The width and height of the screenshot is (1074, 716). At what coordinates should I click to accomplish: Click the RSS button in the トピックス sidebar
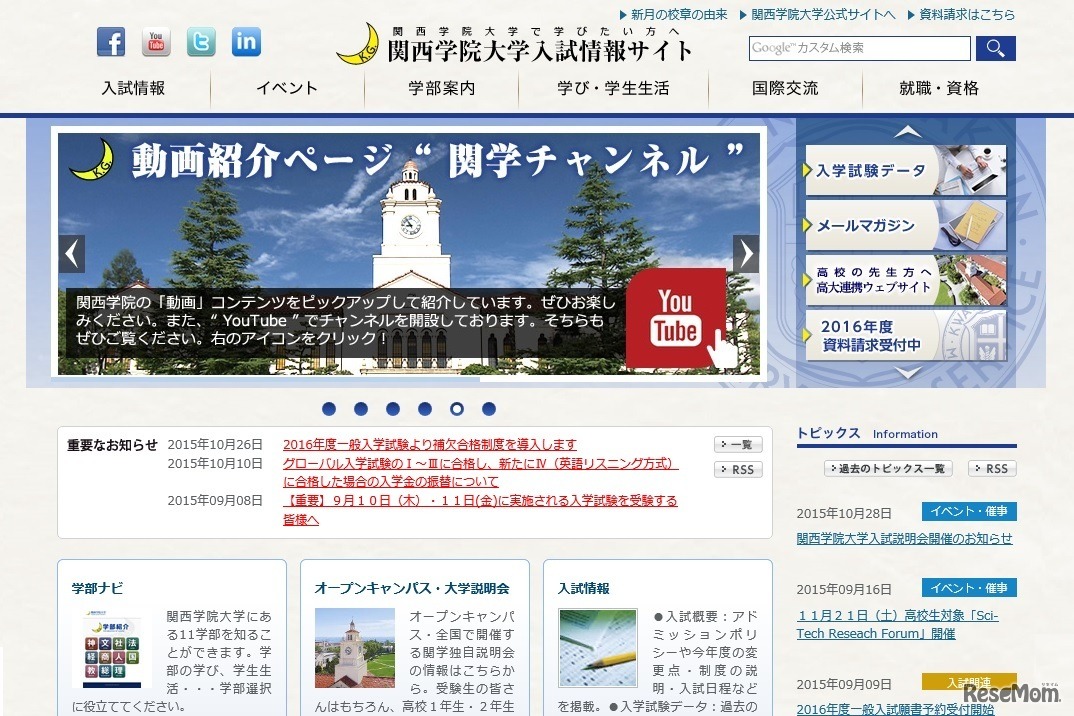pyautogui.click(x=992, y=467)
